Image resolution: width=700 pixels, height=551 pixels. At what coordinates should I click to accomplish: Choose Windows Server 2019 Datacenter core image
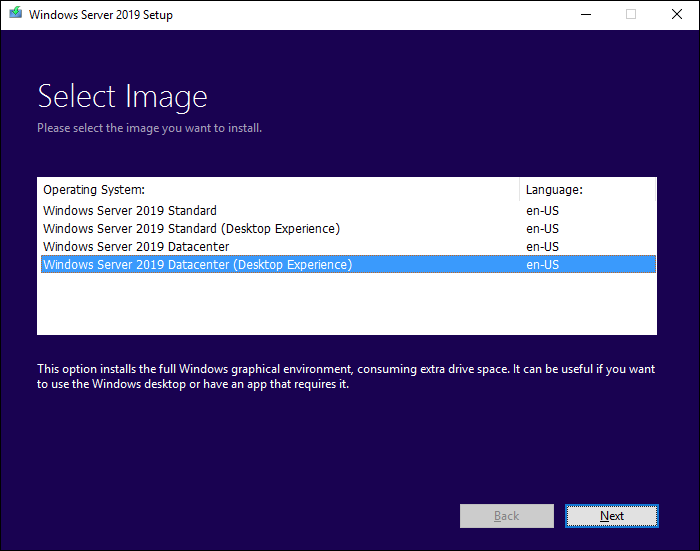pyautogui.click(x=136, y=247)
